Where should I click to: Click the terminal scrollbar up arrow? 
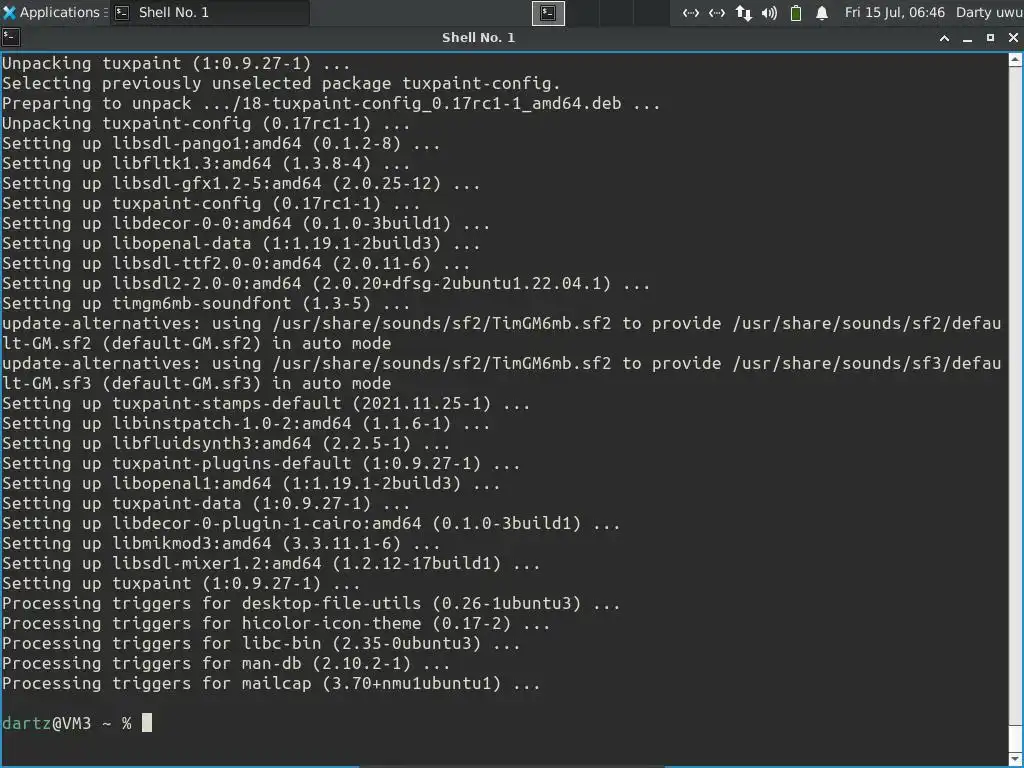[1016, 59]
